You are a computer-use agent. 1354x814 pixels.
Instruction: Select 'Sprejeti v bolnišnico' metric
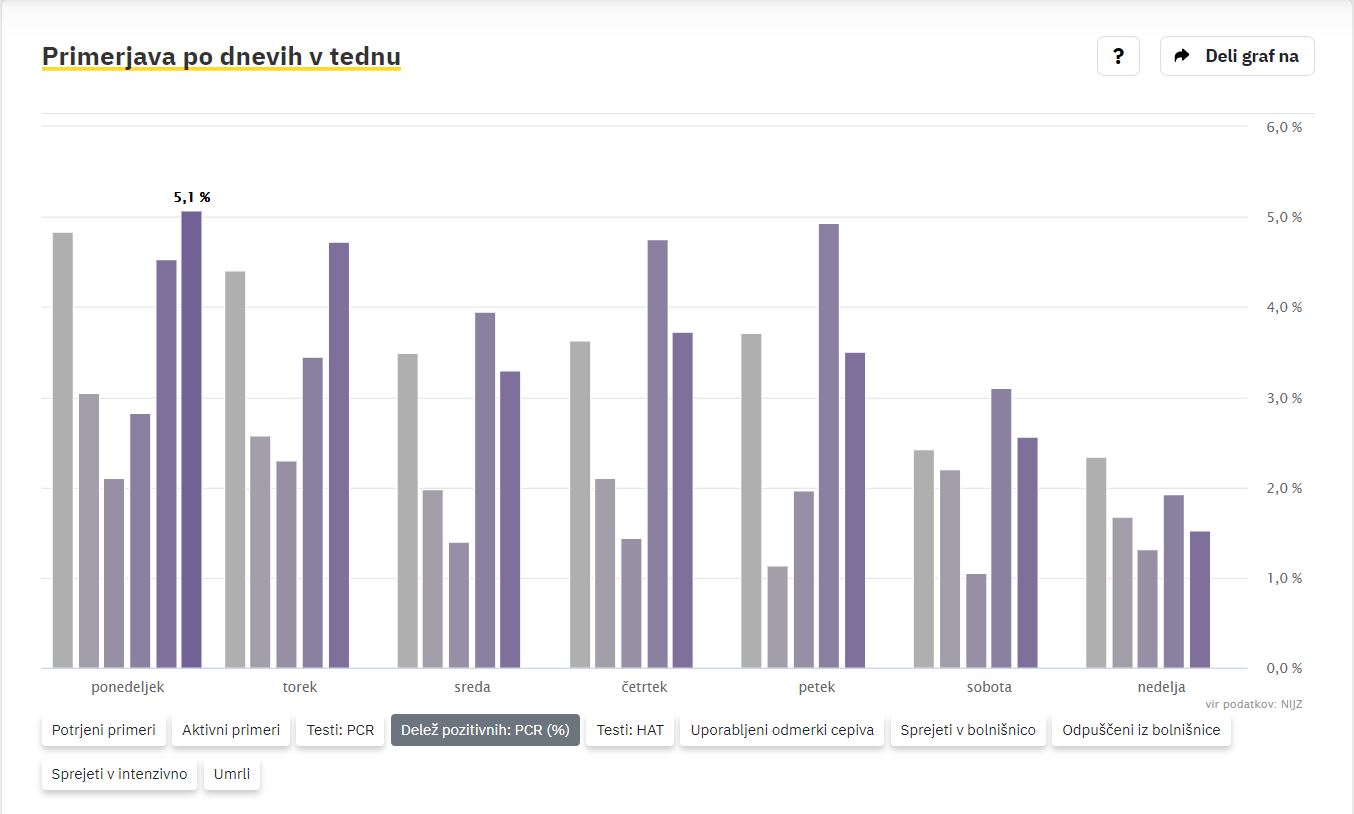(967, 730)
